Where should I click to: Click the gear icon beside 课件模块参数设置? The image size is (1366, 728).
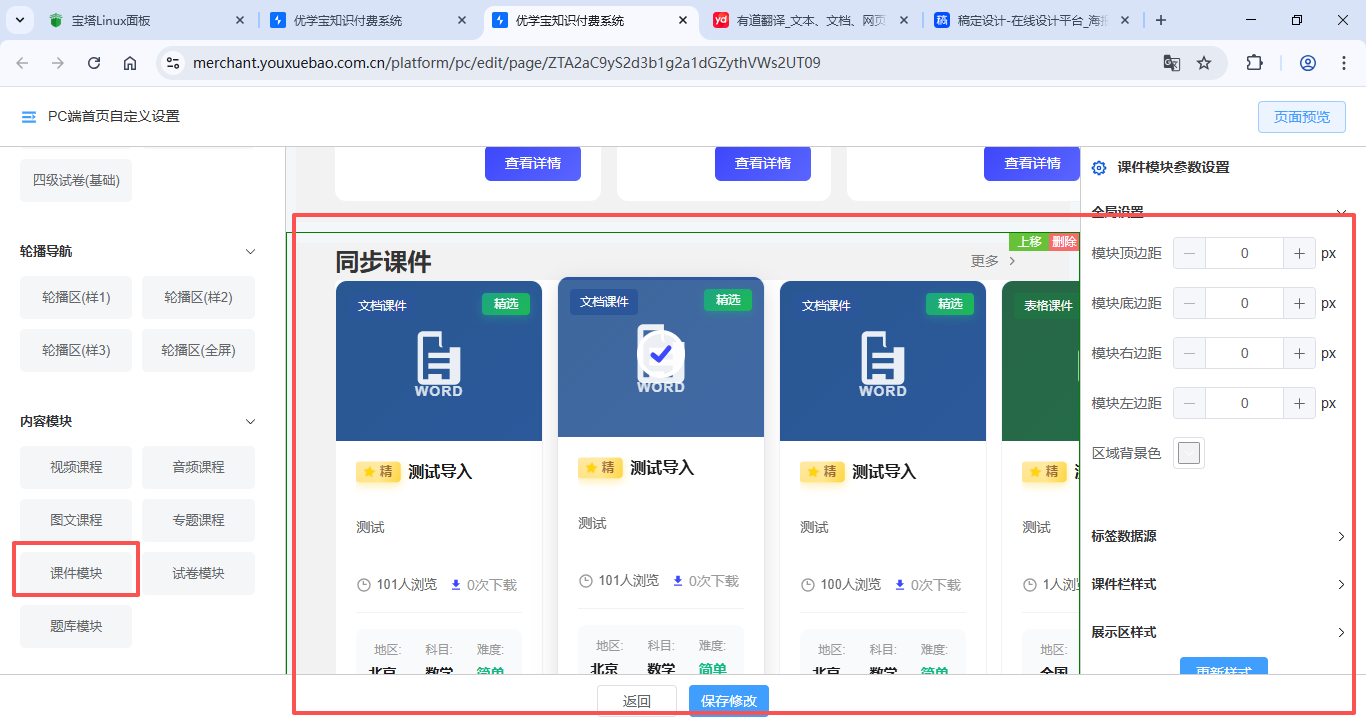[x=1099, y=168]
